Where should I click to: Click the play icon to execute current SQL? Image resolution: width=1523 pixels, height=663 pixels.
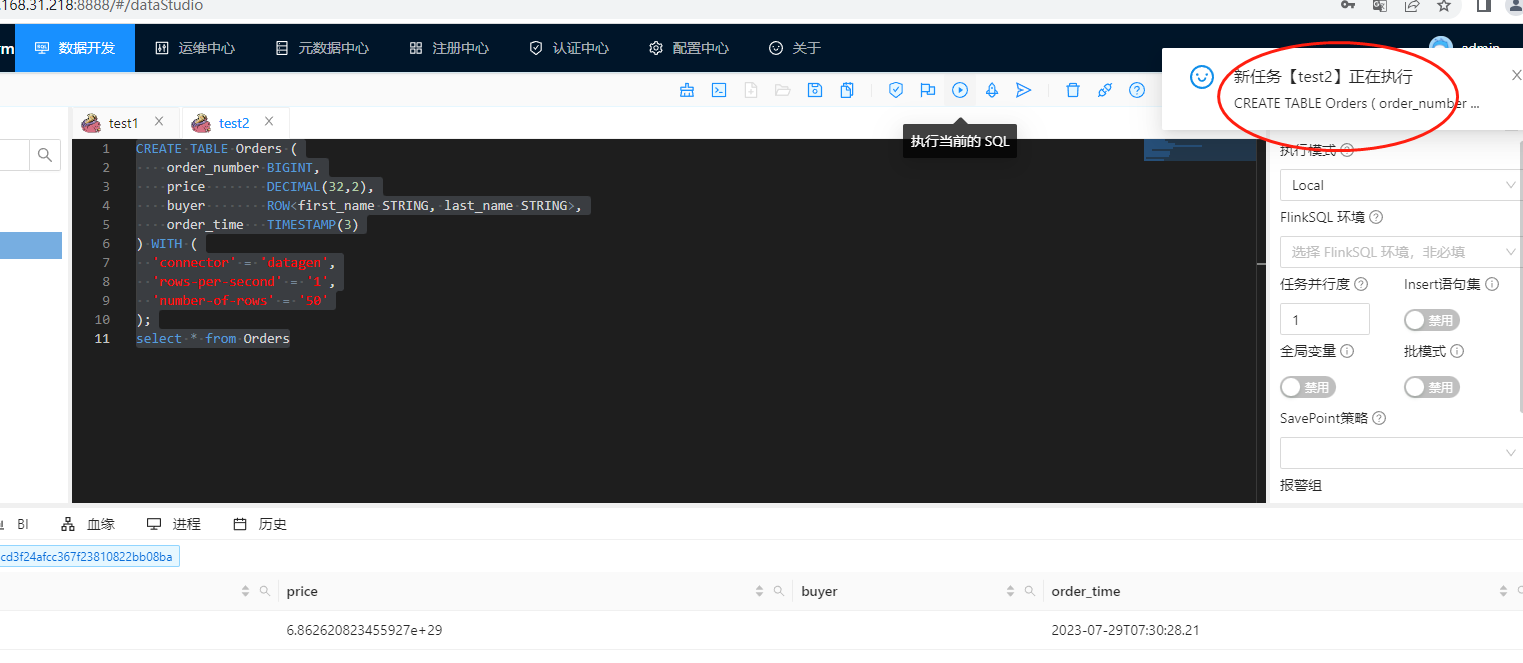point(960,90)
